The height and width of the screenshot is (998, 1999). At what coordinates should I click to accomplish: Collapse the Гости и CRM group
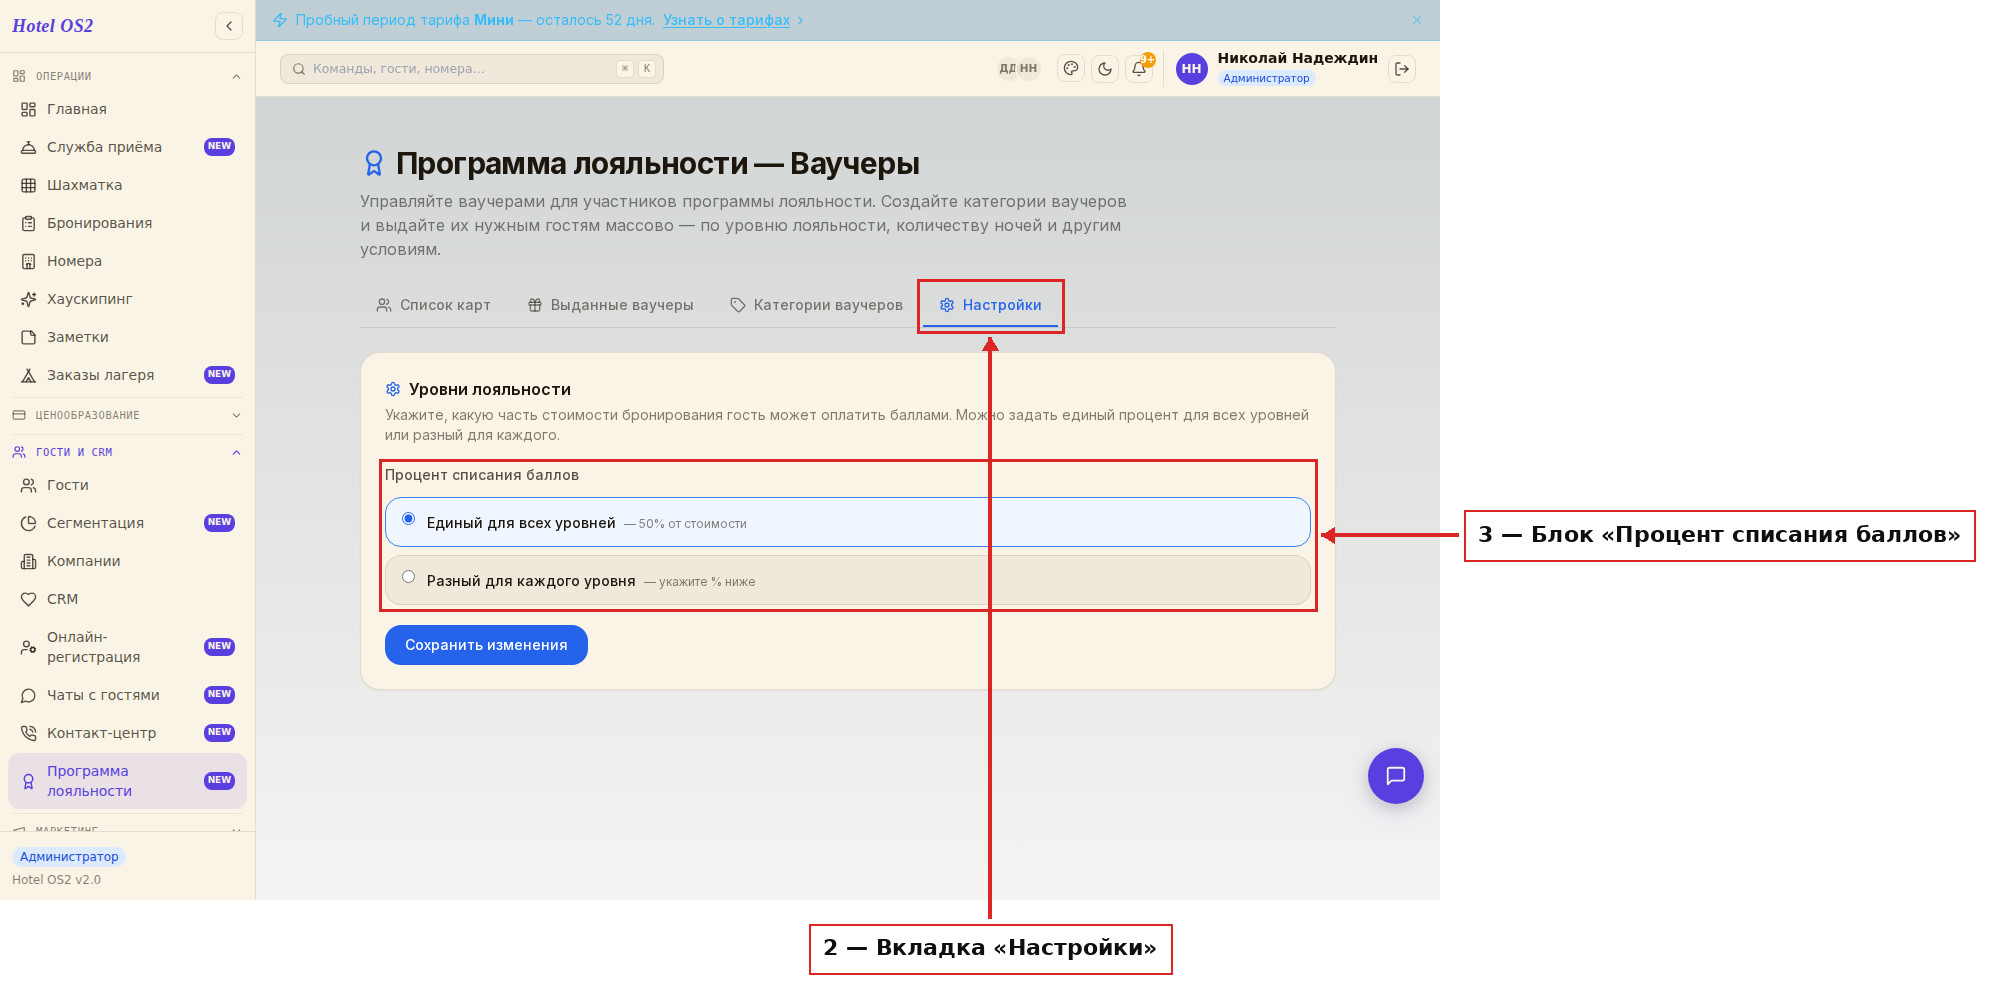pos(127,452)
